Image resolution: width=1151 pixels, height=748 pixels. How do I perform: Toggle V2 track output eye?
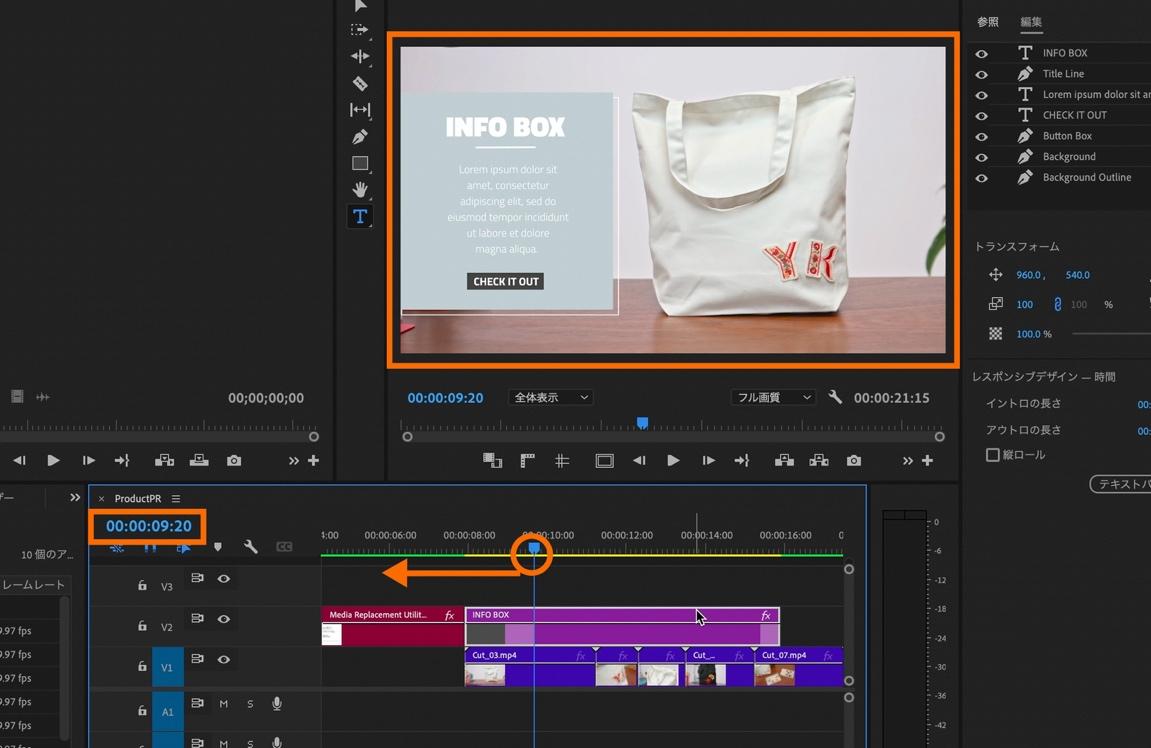tap(224, 619)
